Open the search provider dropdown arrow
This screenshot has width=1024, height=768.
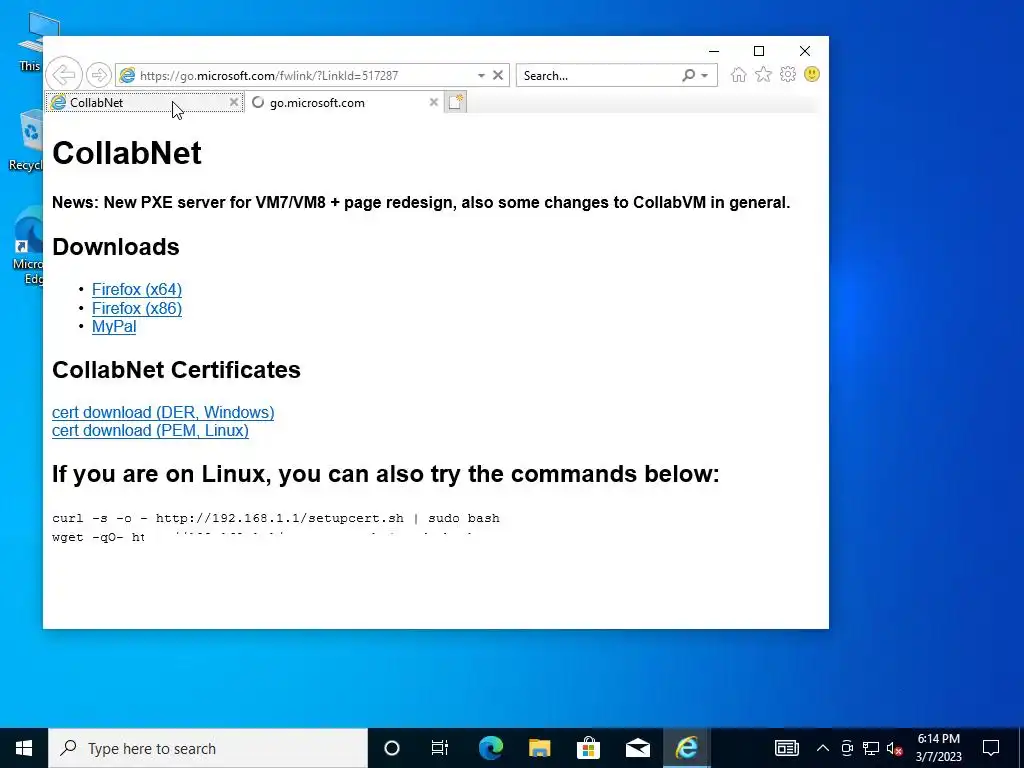705,76
